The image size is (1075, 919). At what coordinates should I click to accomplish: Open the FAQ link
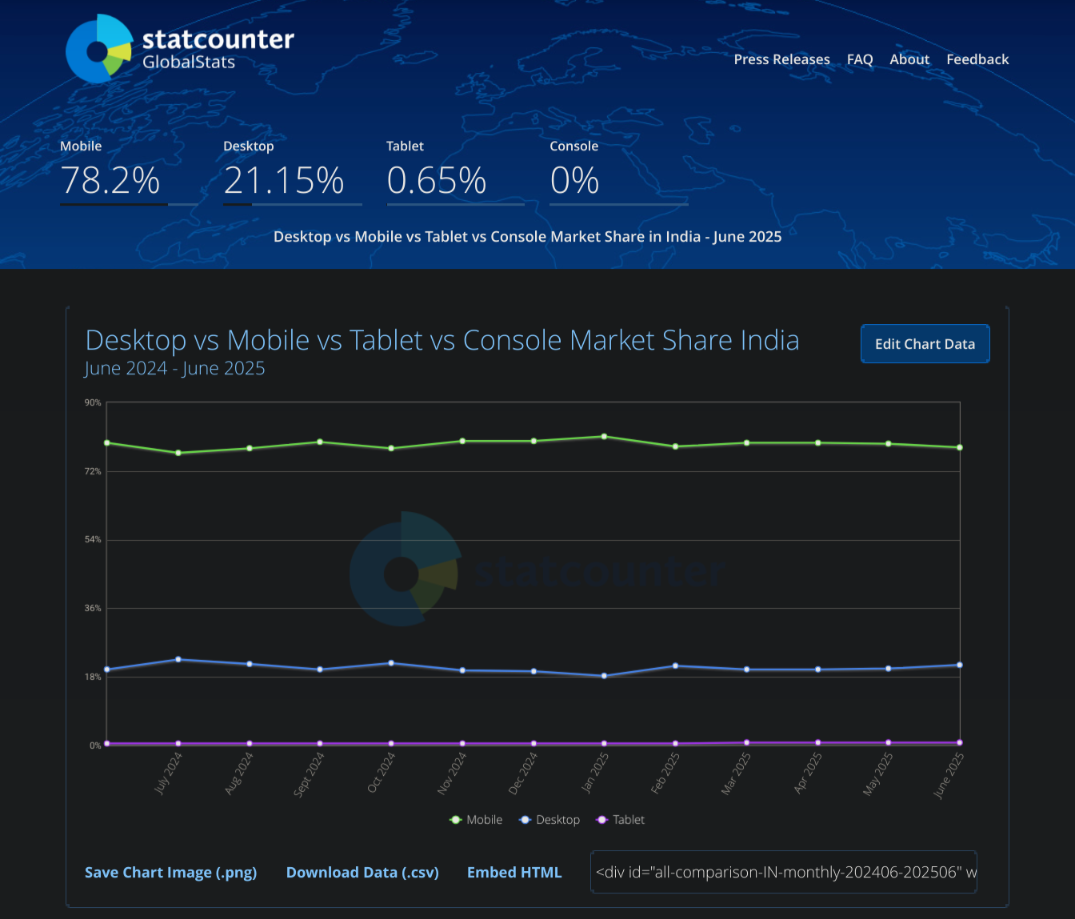coord(860,59)
